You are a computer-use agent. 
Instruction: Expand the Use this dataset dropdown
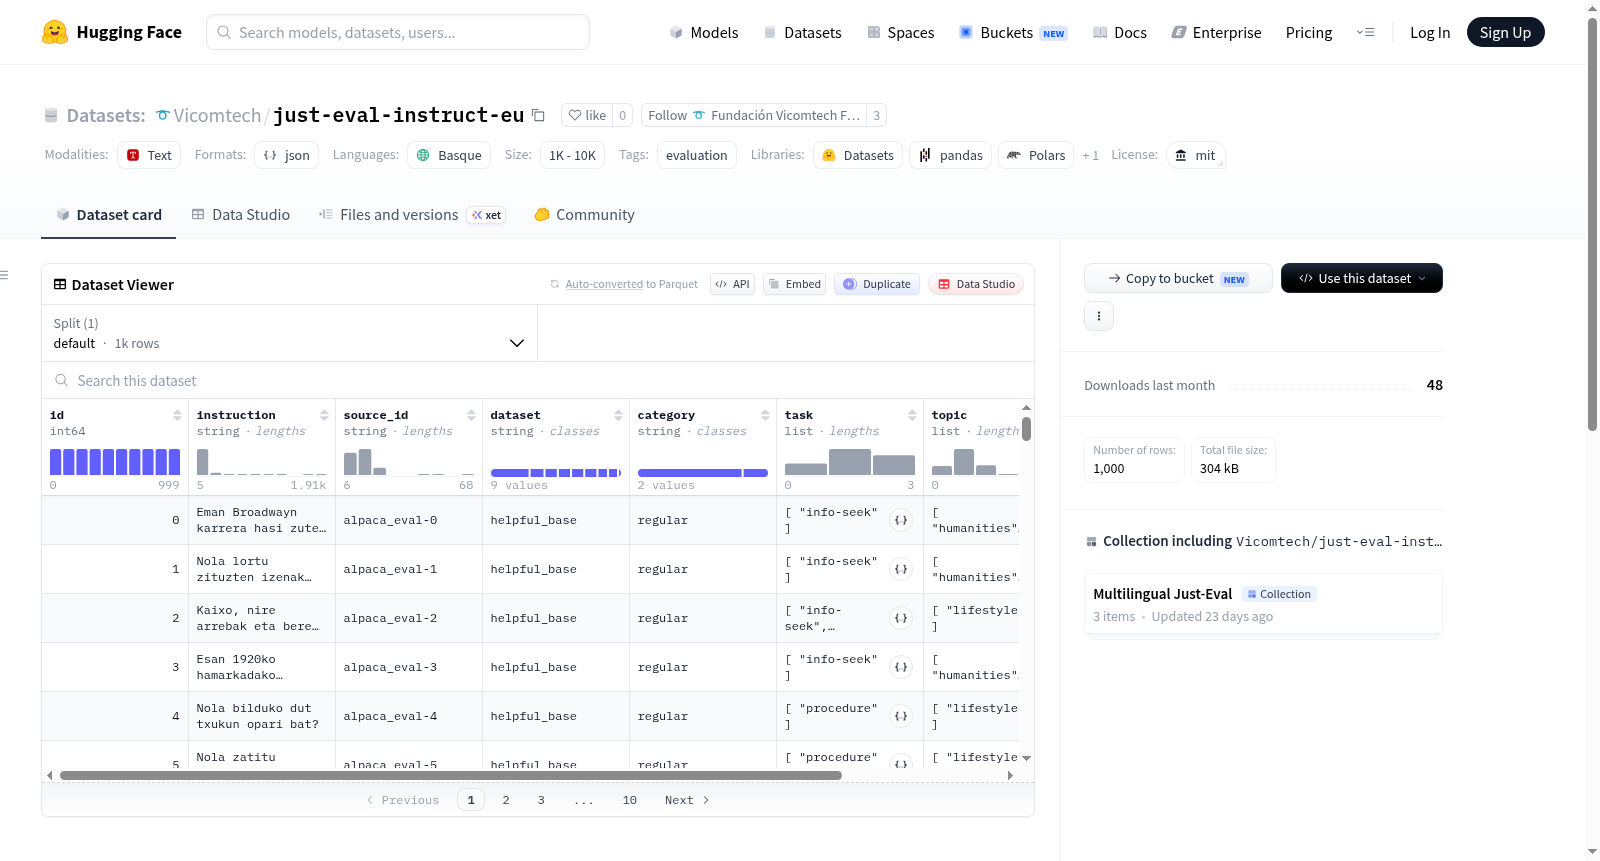pos(1361,278)
